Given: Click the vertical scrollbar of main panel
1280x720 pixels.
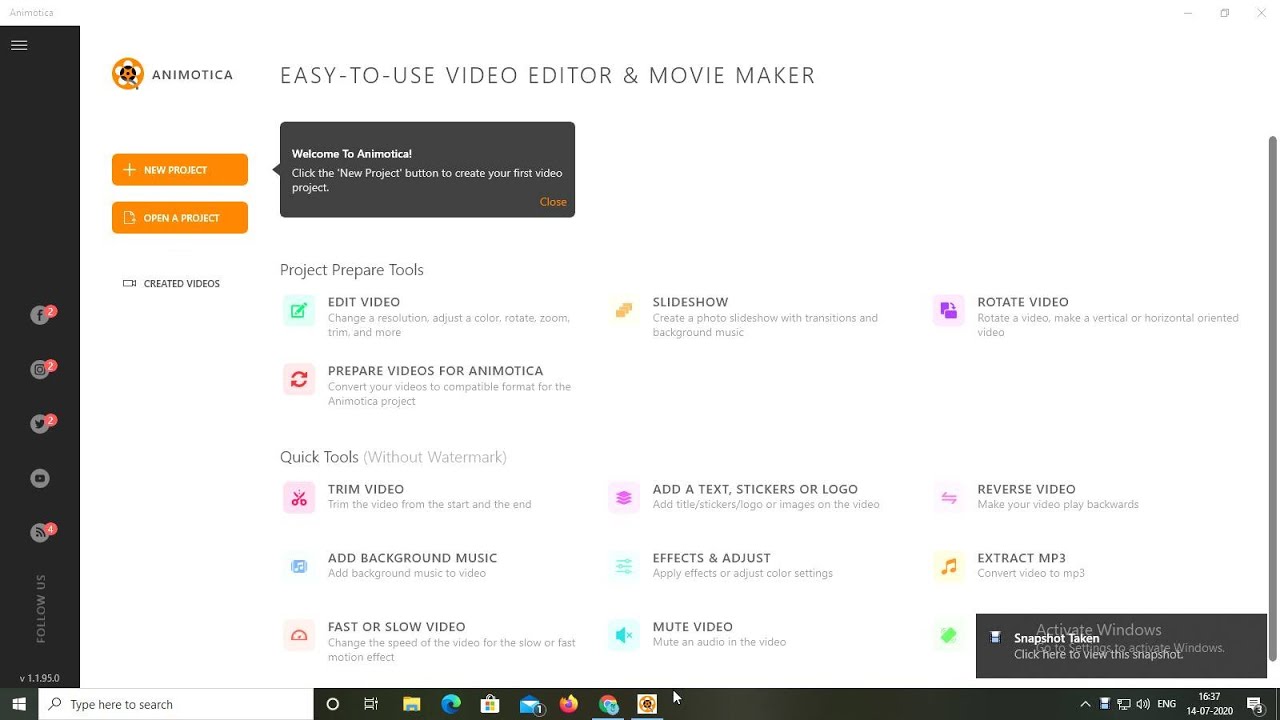Looking at the screenshot, I should pyautogui.click(x=1273, y=398).
